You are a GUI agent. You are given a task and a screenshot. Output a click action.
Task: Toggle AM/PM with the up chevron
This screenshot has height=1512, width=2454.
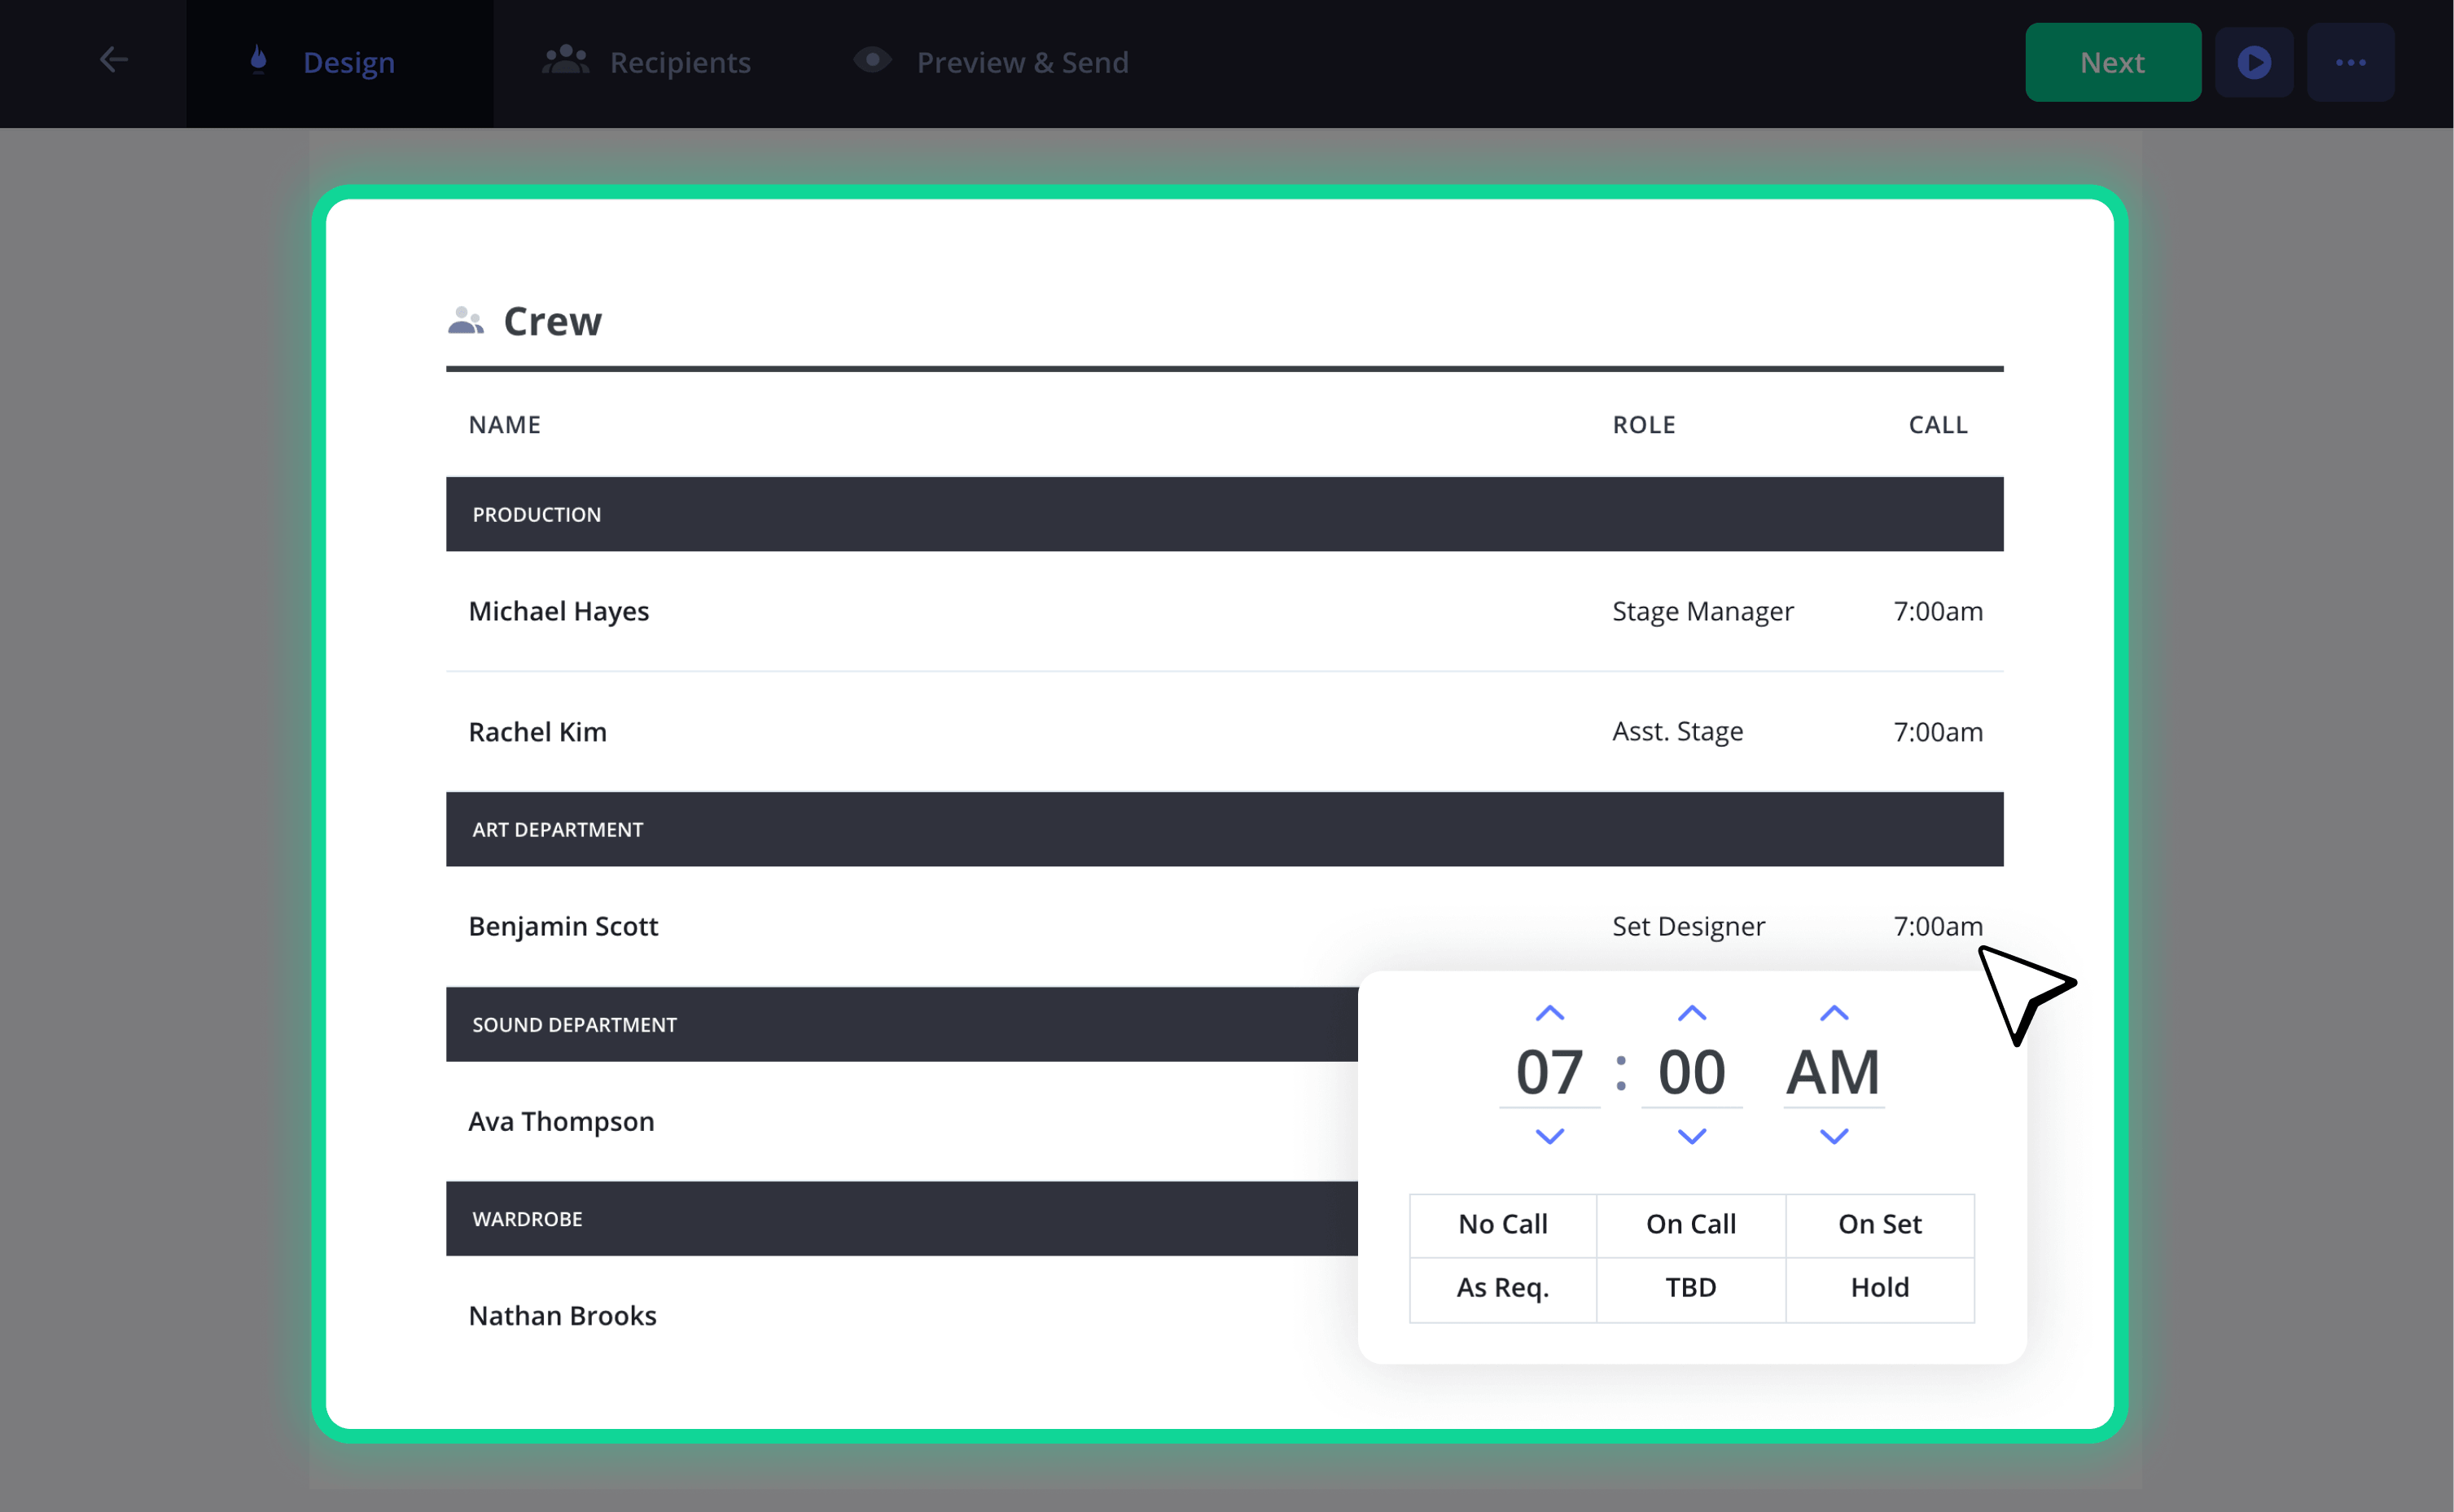(1833, 1013)
